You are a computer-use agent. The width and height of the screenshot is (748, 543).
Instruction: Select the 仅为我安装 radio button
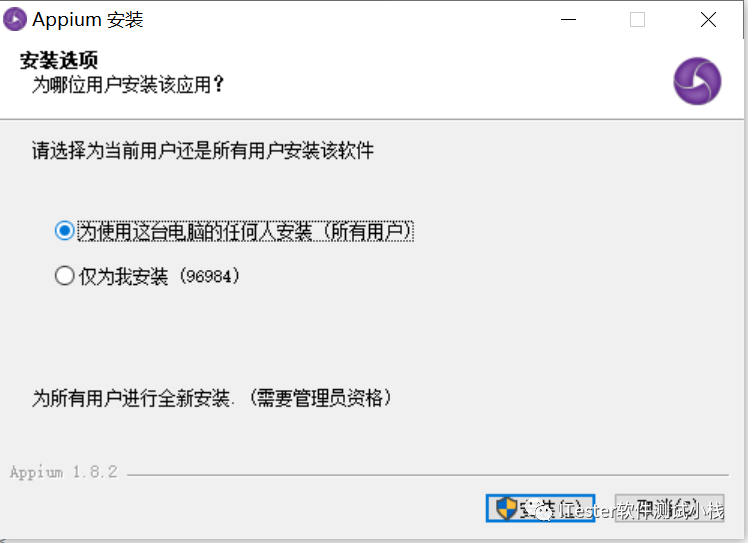[64, 276]
